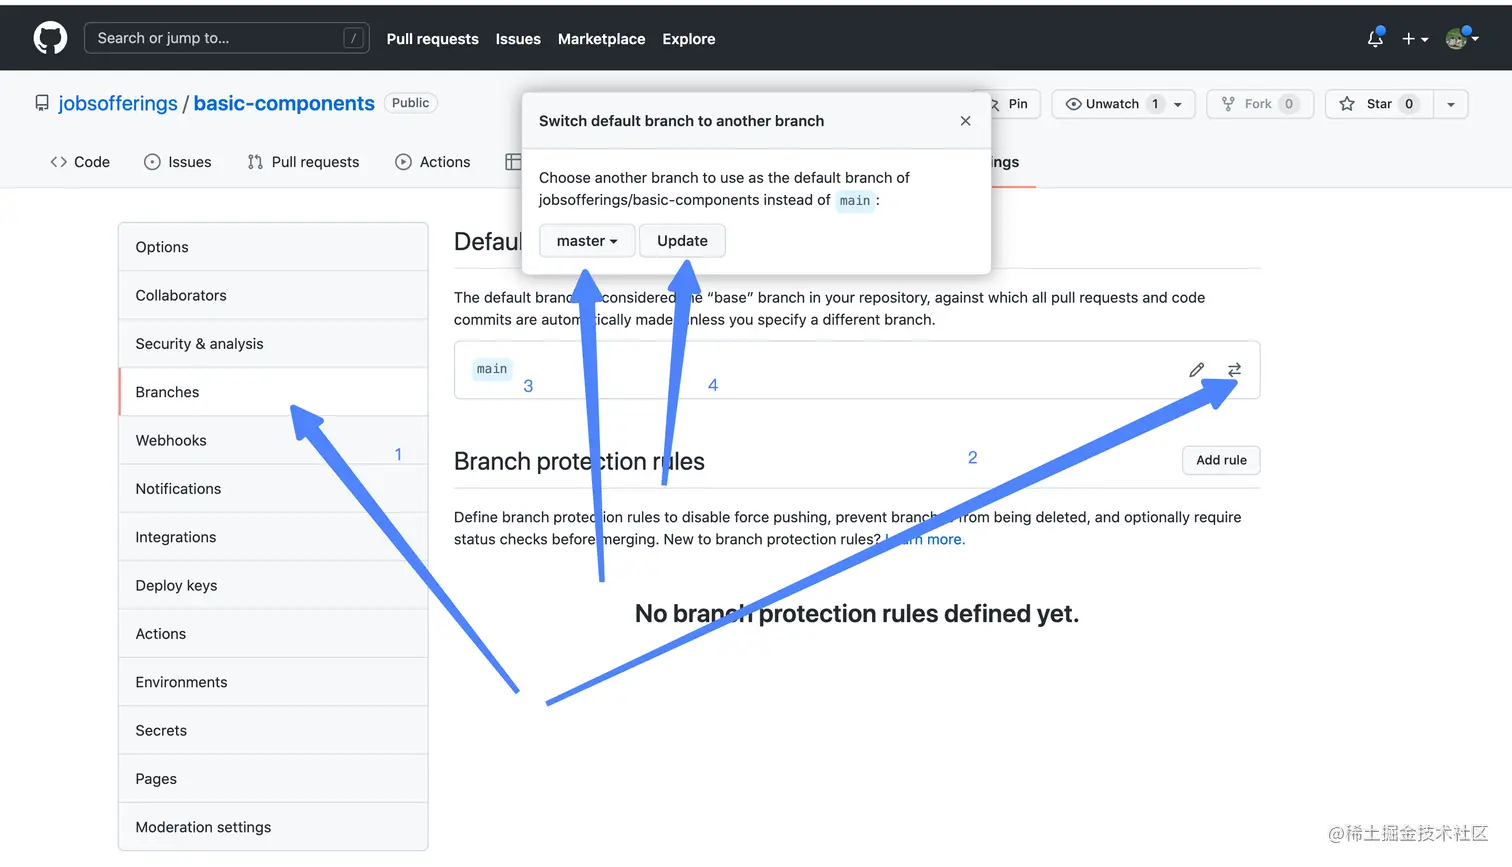Image resolution: width=1512 pixels, height=867 pixels.
Task: Click the star count 0 badge
Action: 1409,104
